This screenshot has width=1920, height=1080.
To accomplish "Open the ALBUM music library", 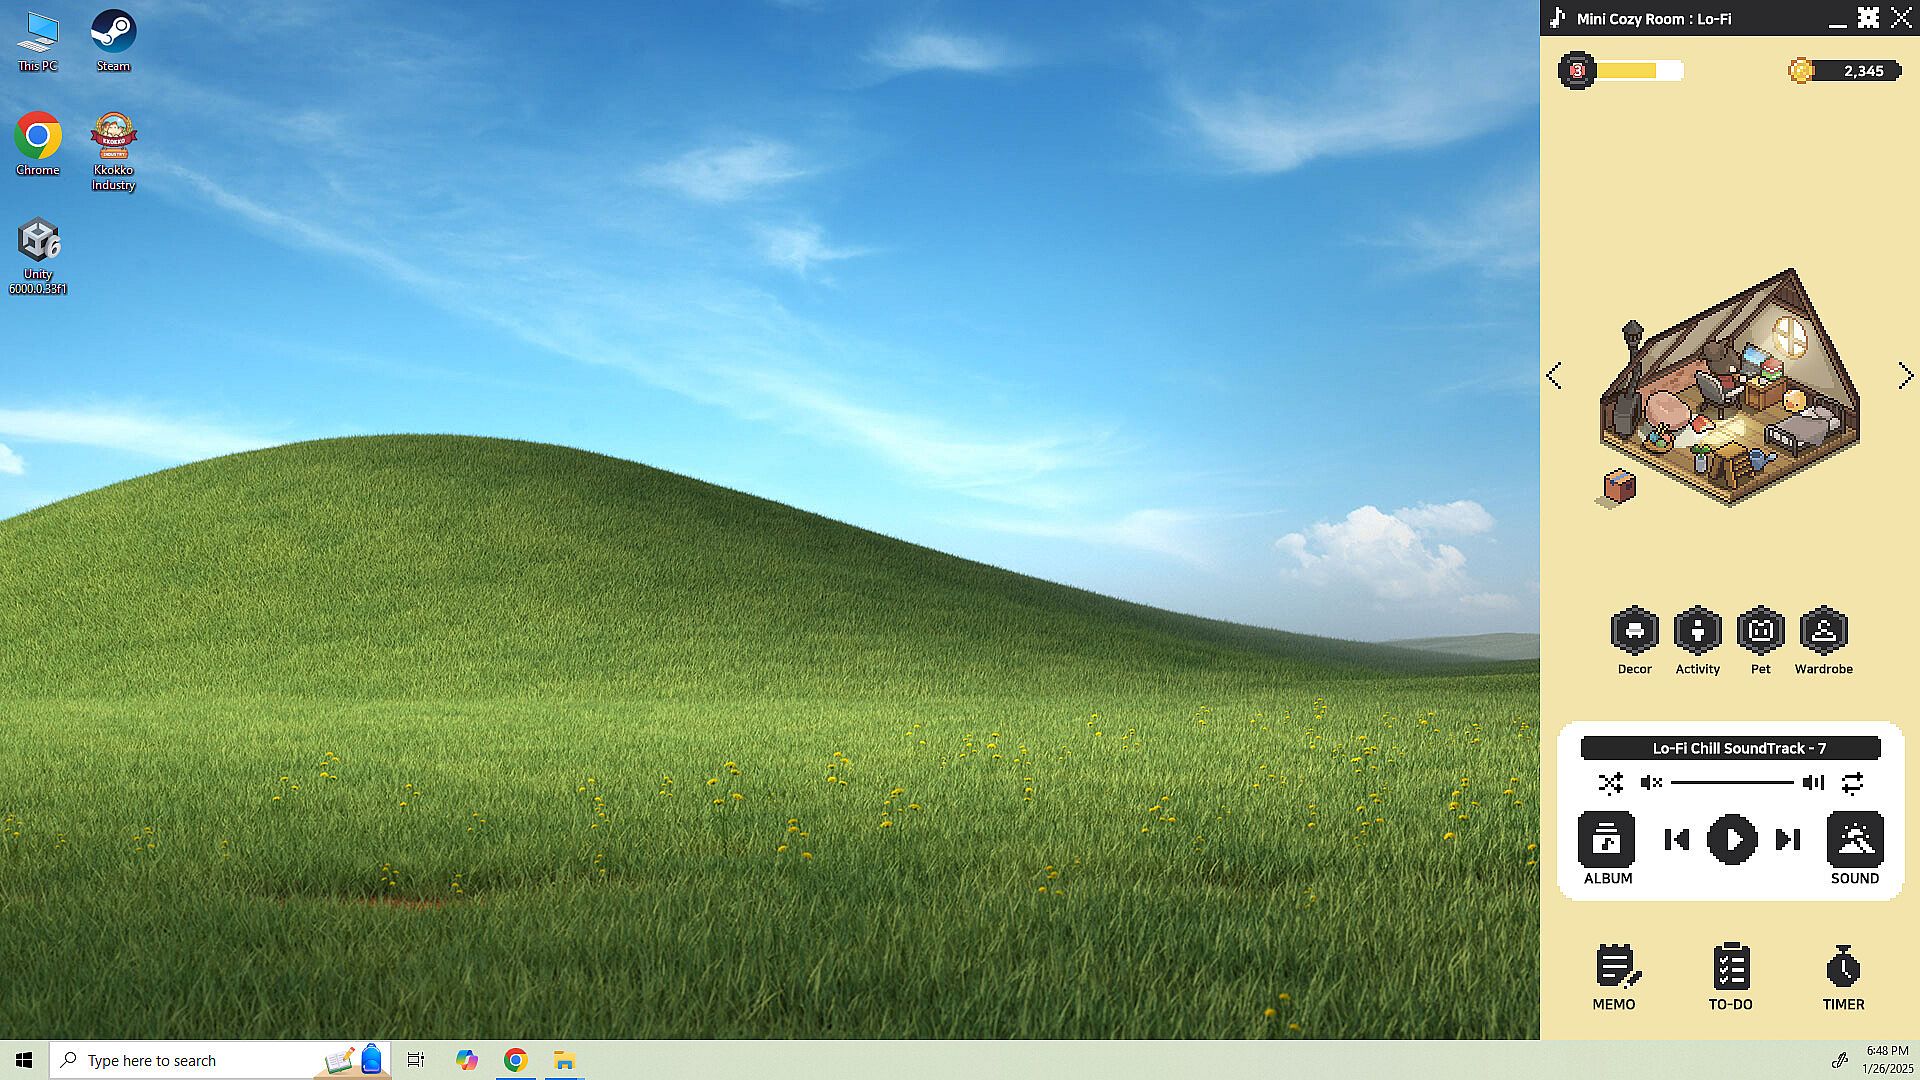I will pos(1607,840).
